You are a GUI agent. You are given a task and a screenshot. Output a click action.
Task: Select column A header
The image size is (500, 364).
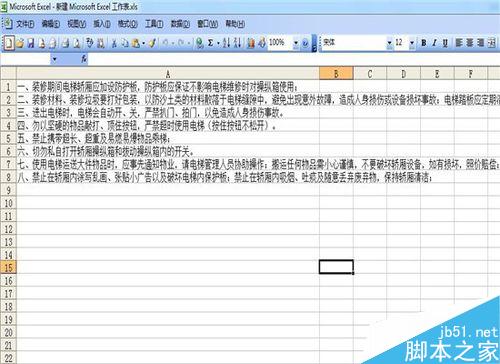pos(168,74)
